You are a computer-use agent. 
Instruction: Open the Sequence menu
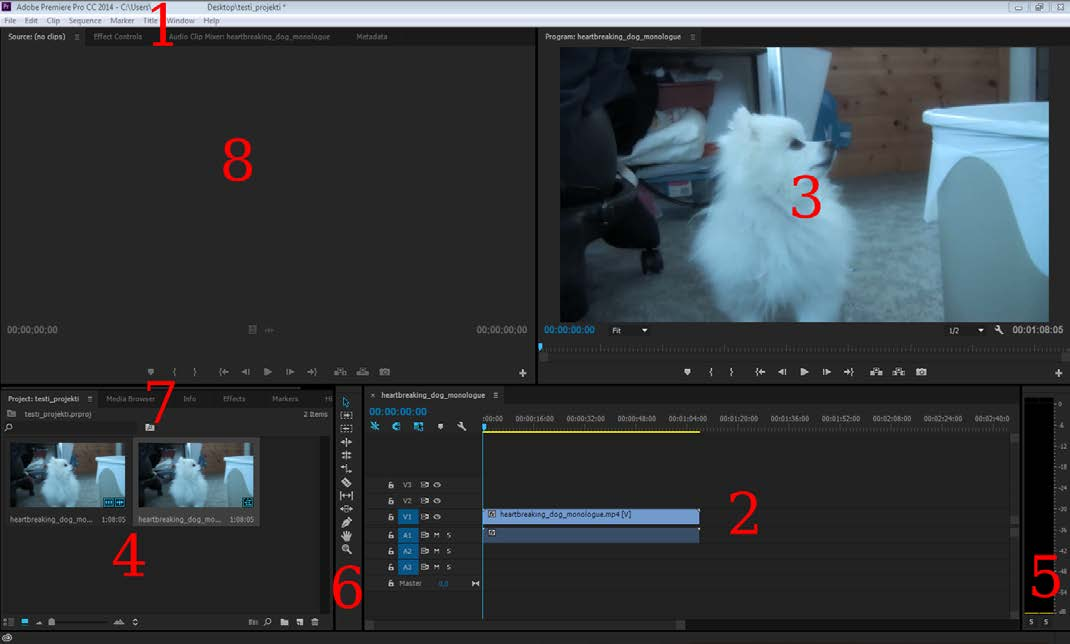[85, 20]
